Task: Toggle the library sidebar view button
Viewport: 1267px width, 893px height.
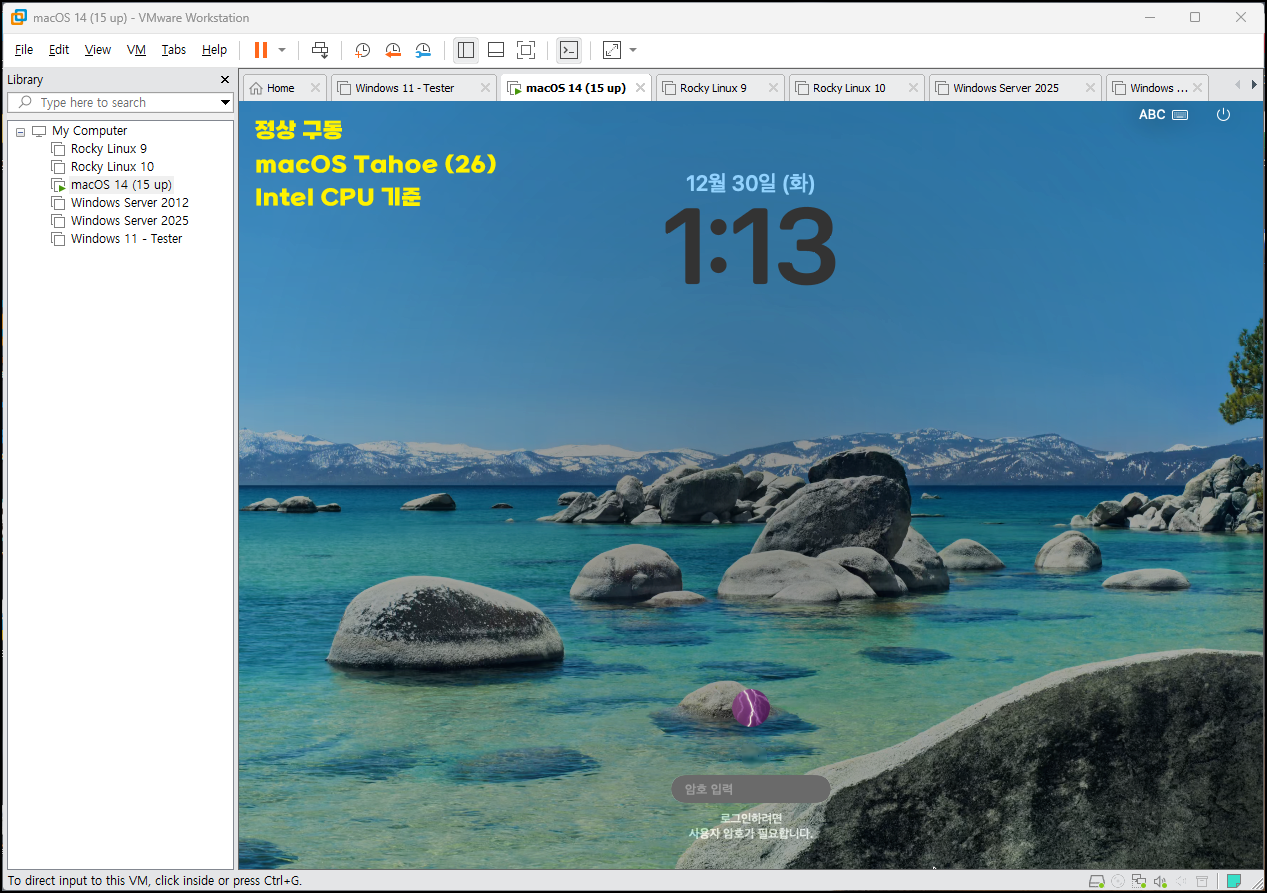Action: [466, 50]
